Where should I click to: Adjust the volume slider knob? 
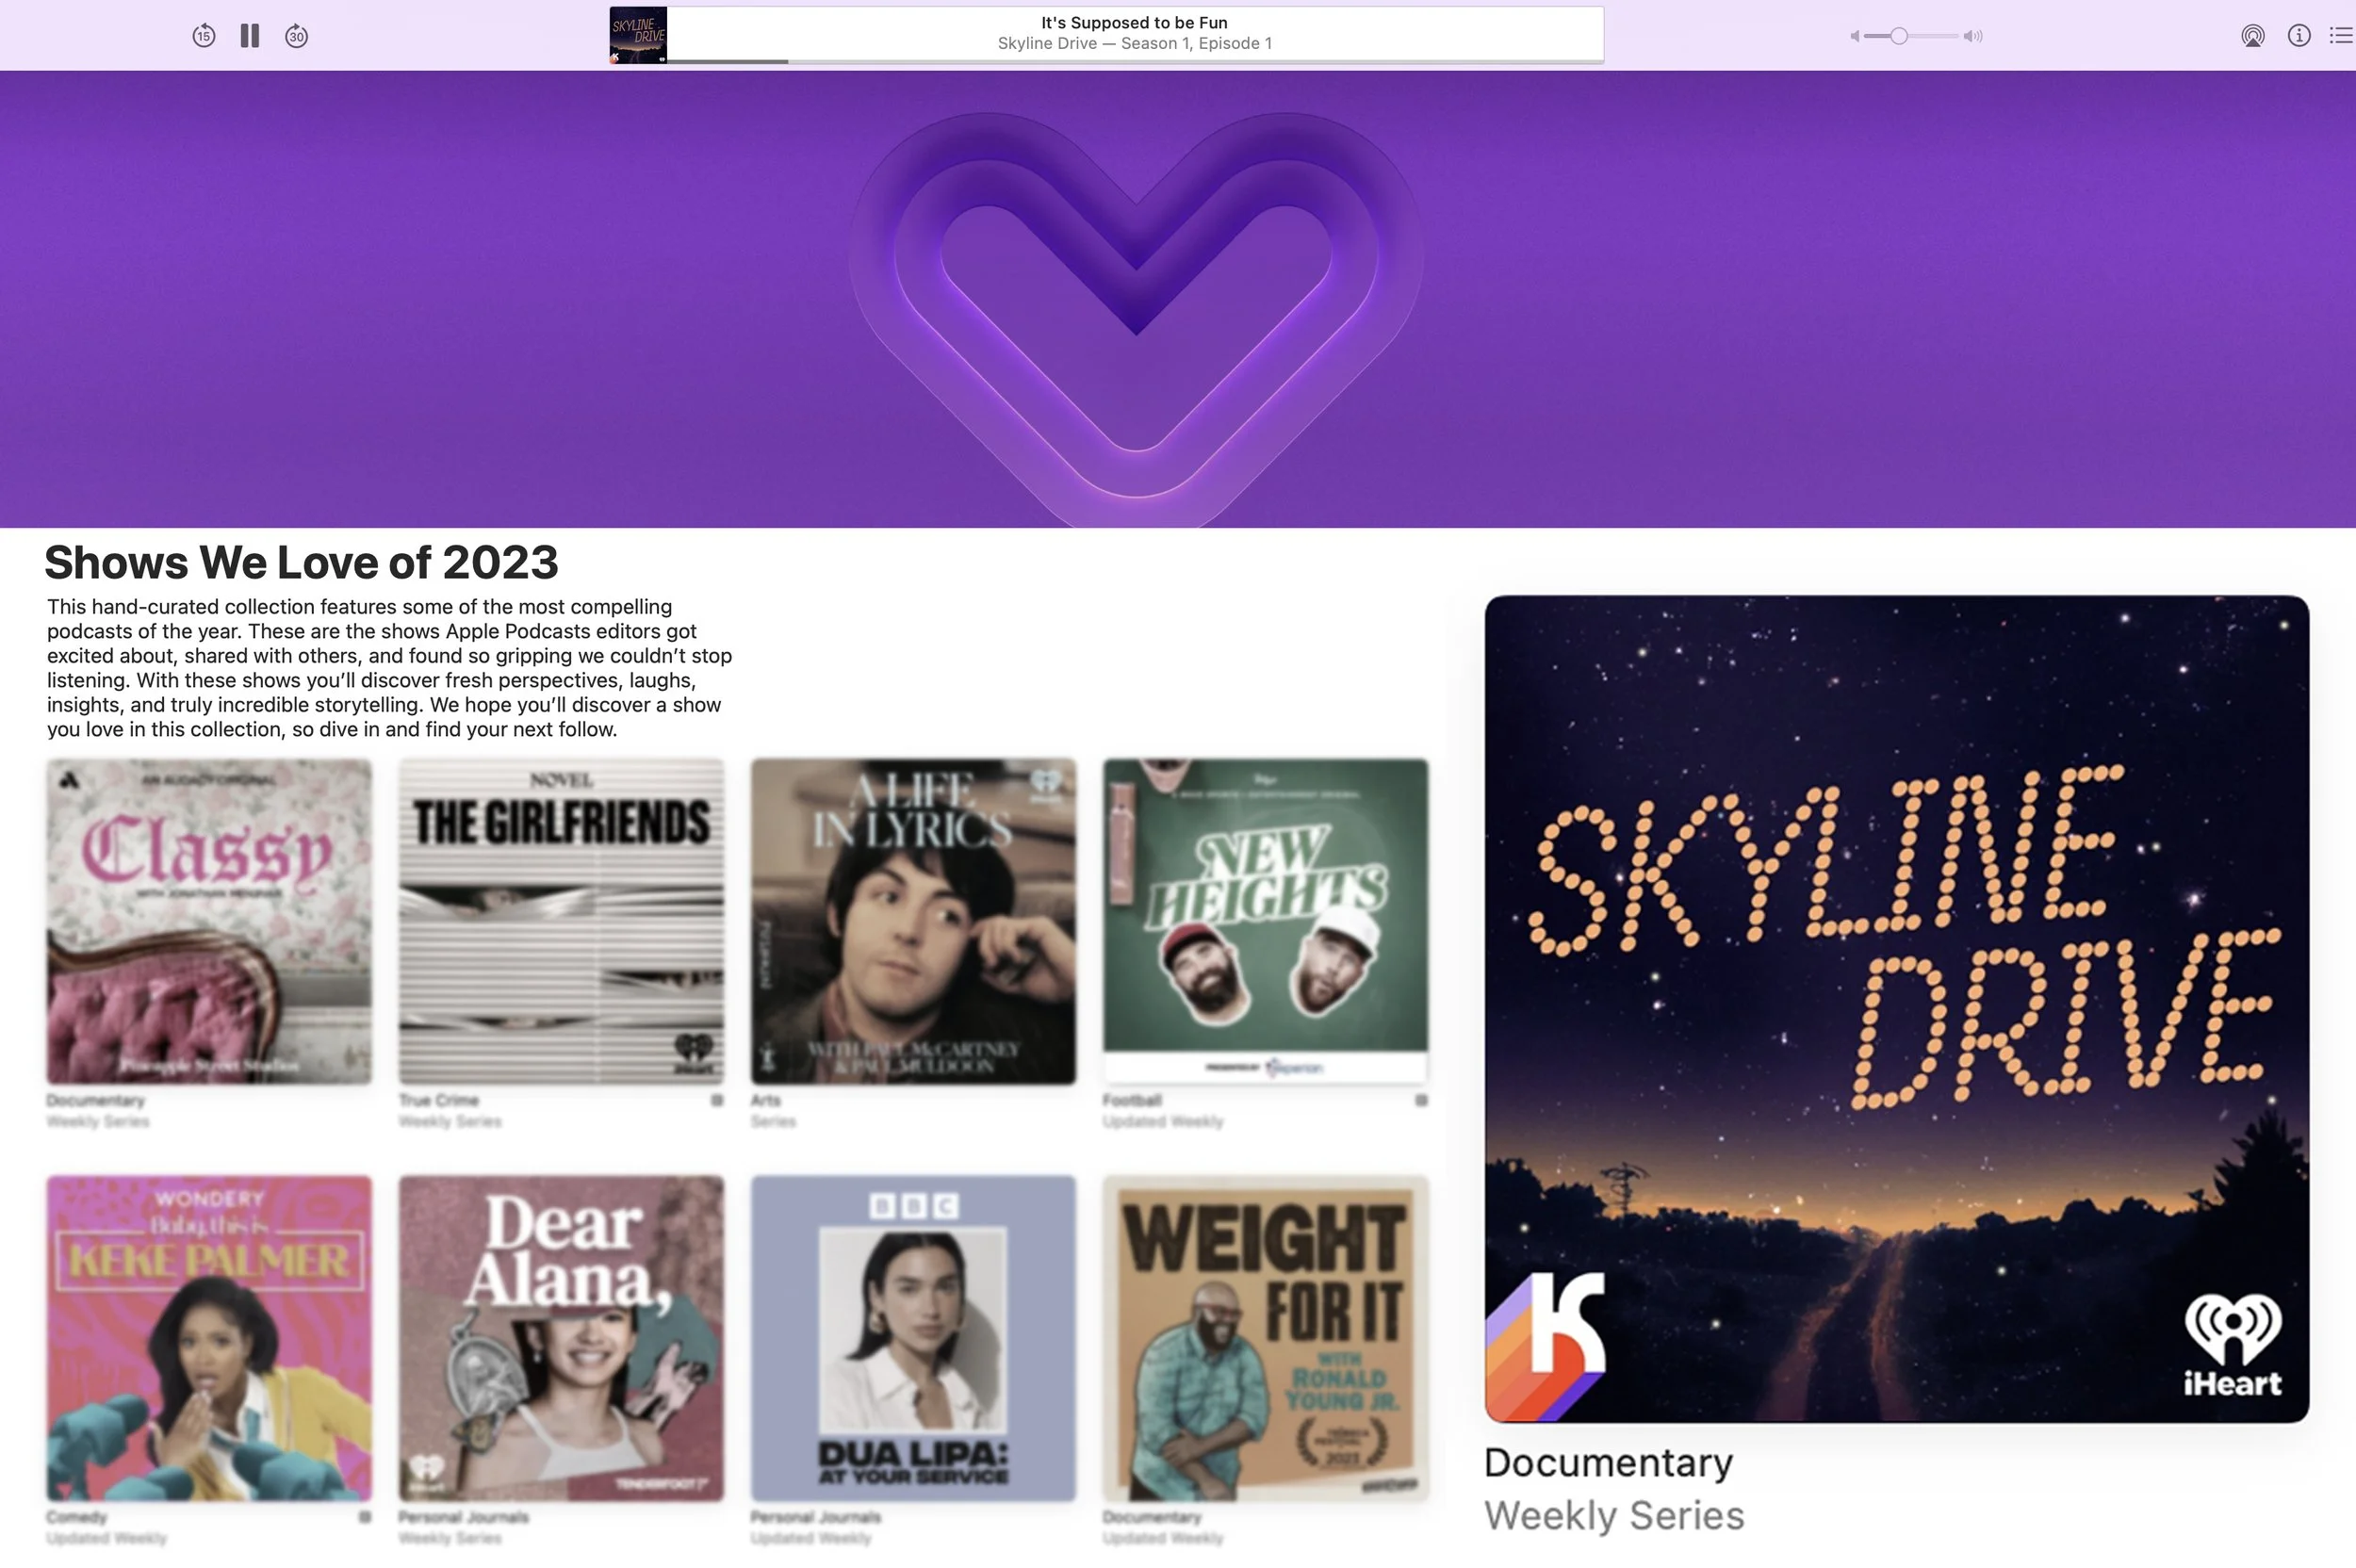pos(1898,36)
